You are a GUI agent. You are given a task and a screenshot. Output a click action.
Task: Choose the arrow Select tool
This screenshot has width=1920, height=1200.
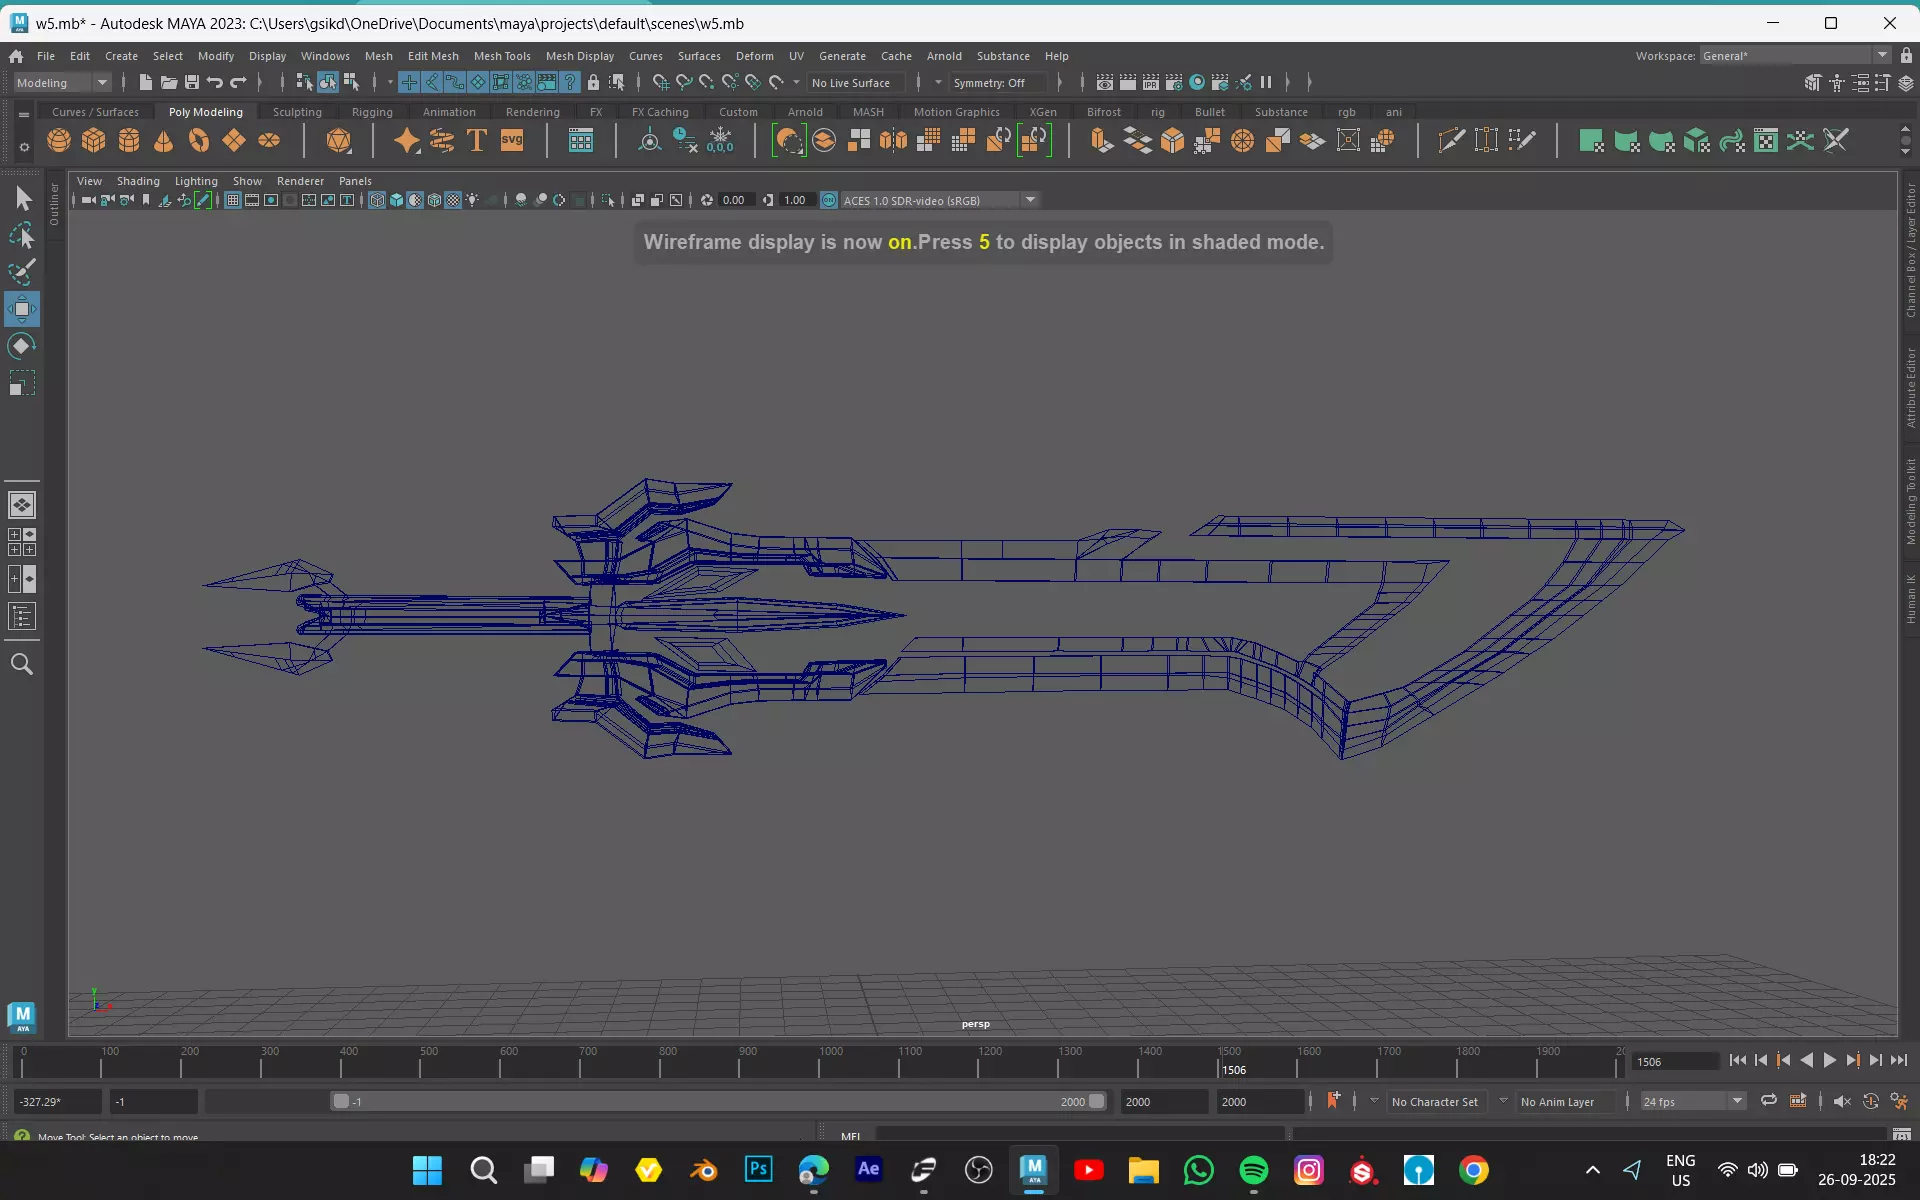pyautogui.click(x=22, y=199)
